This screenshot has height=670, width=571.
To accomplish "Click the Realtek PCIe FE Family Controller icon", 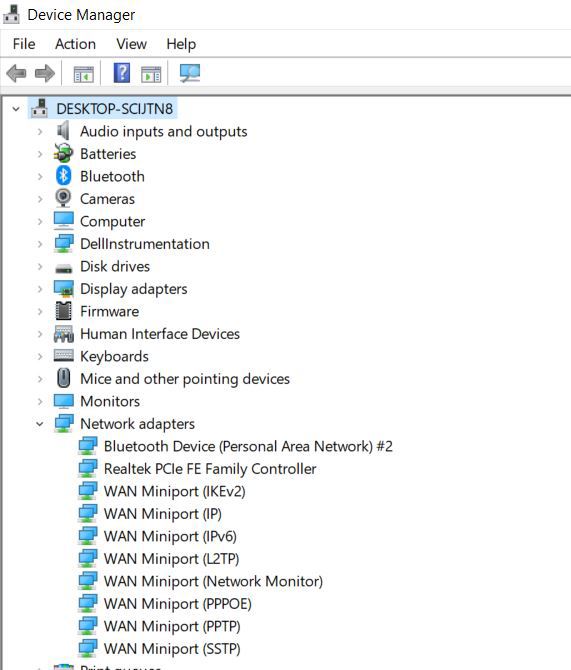I will [88, 468].
